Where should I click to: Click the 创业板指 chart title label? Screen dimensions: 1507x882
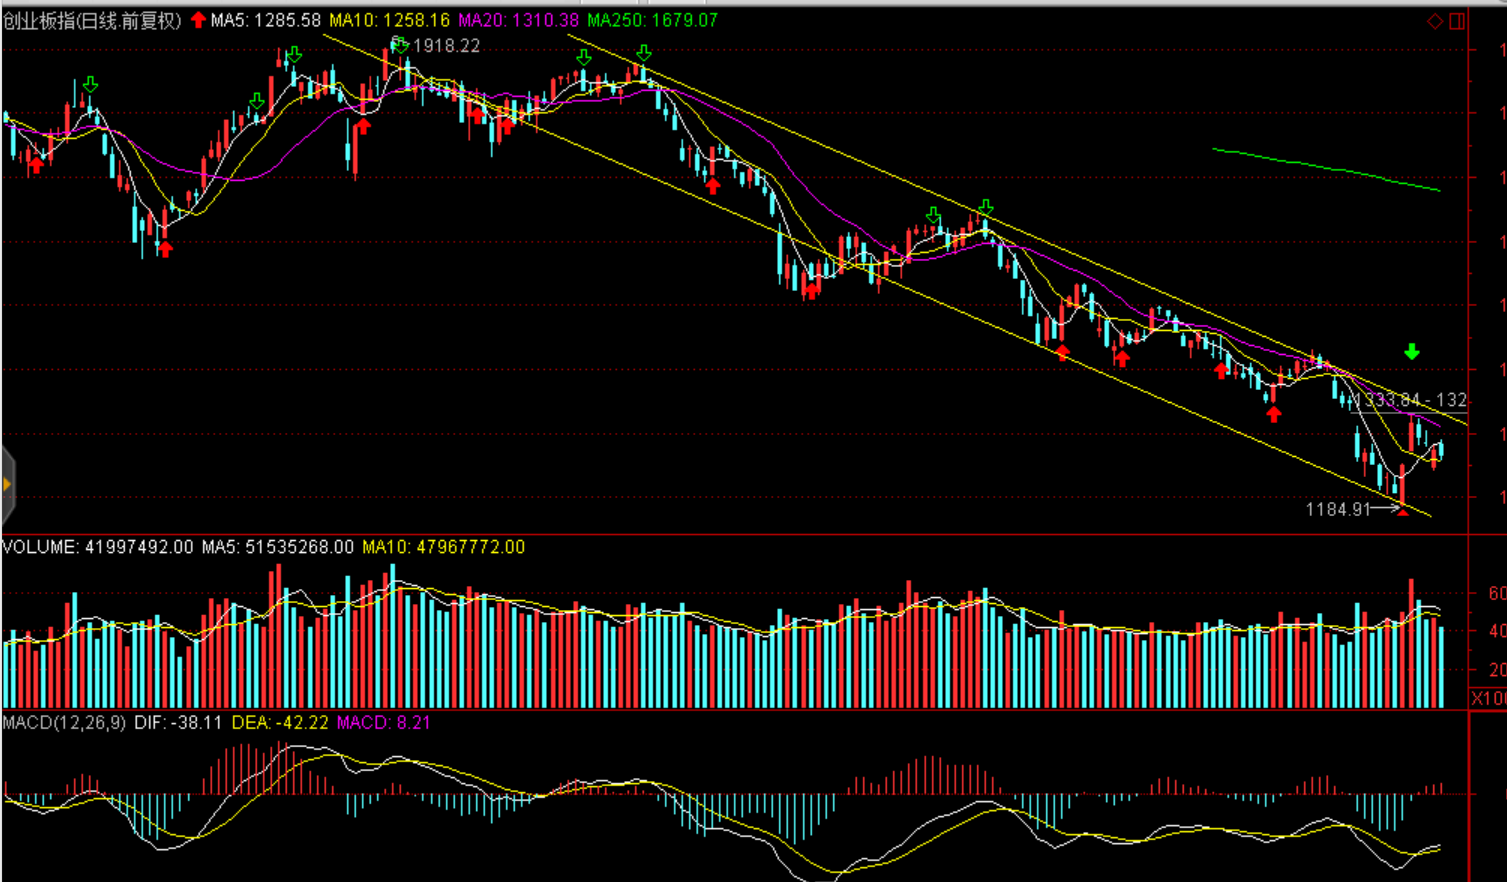(91, 20)
